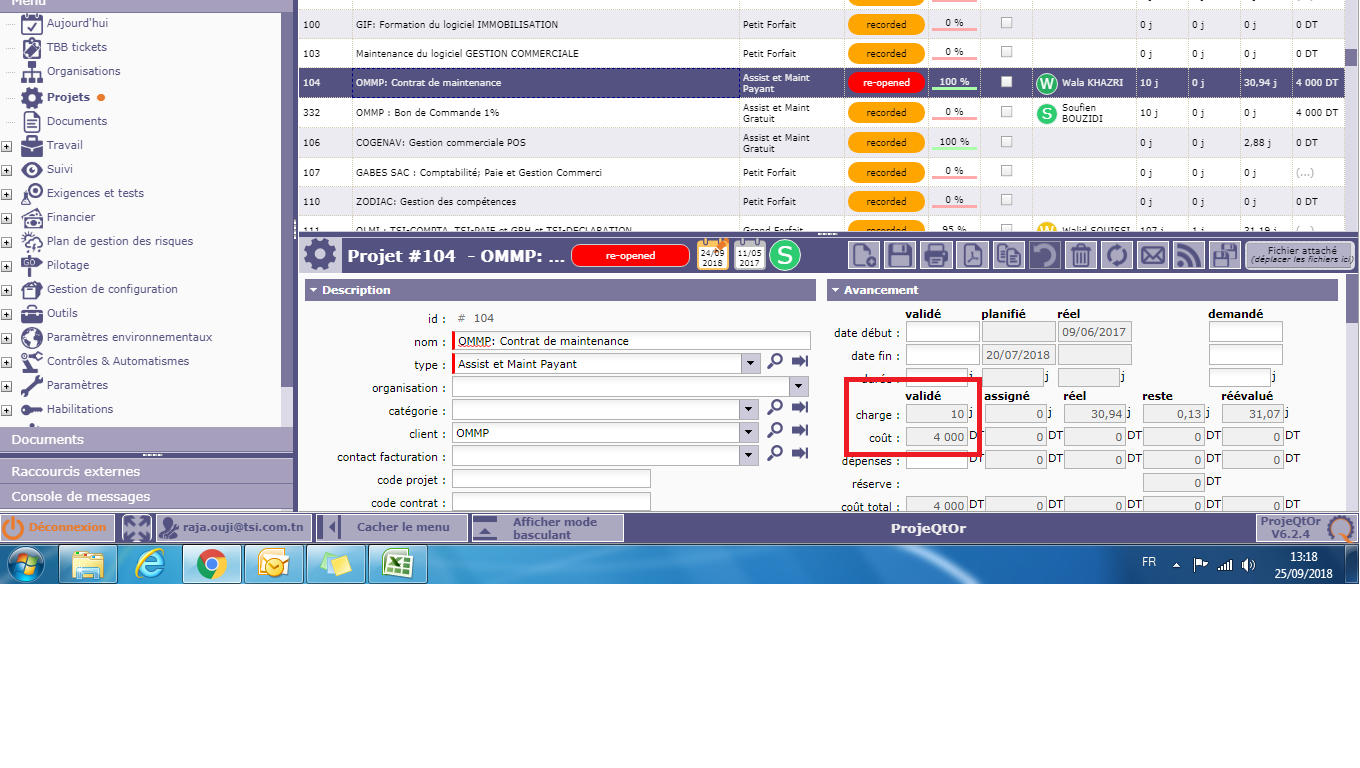Expand the Travail menu node
The image size is (1360, 768).
click(6, 146)
